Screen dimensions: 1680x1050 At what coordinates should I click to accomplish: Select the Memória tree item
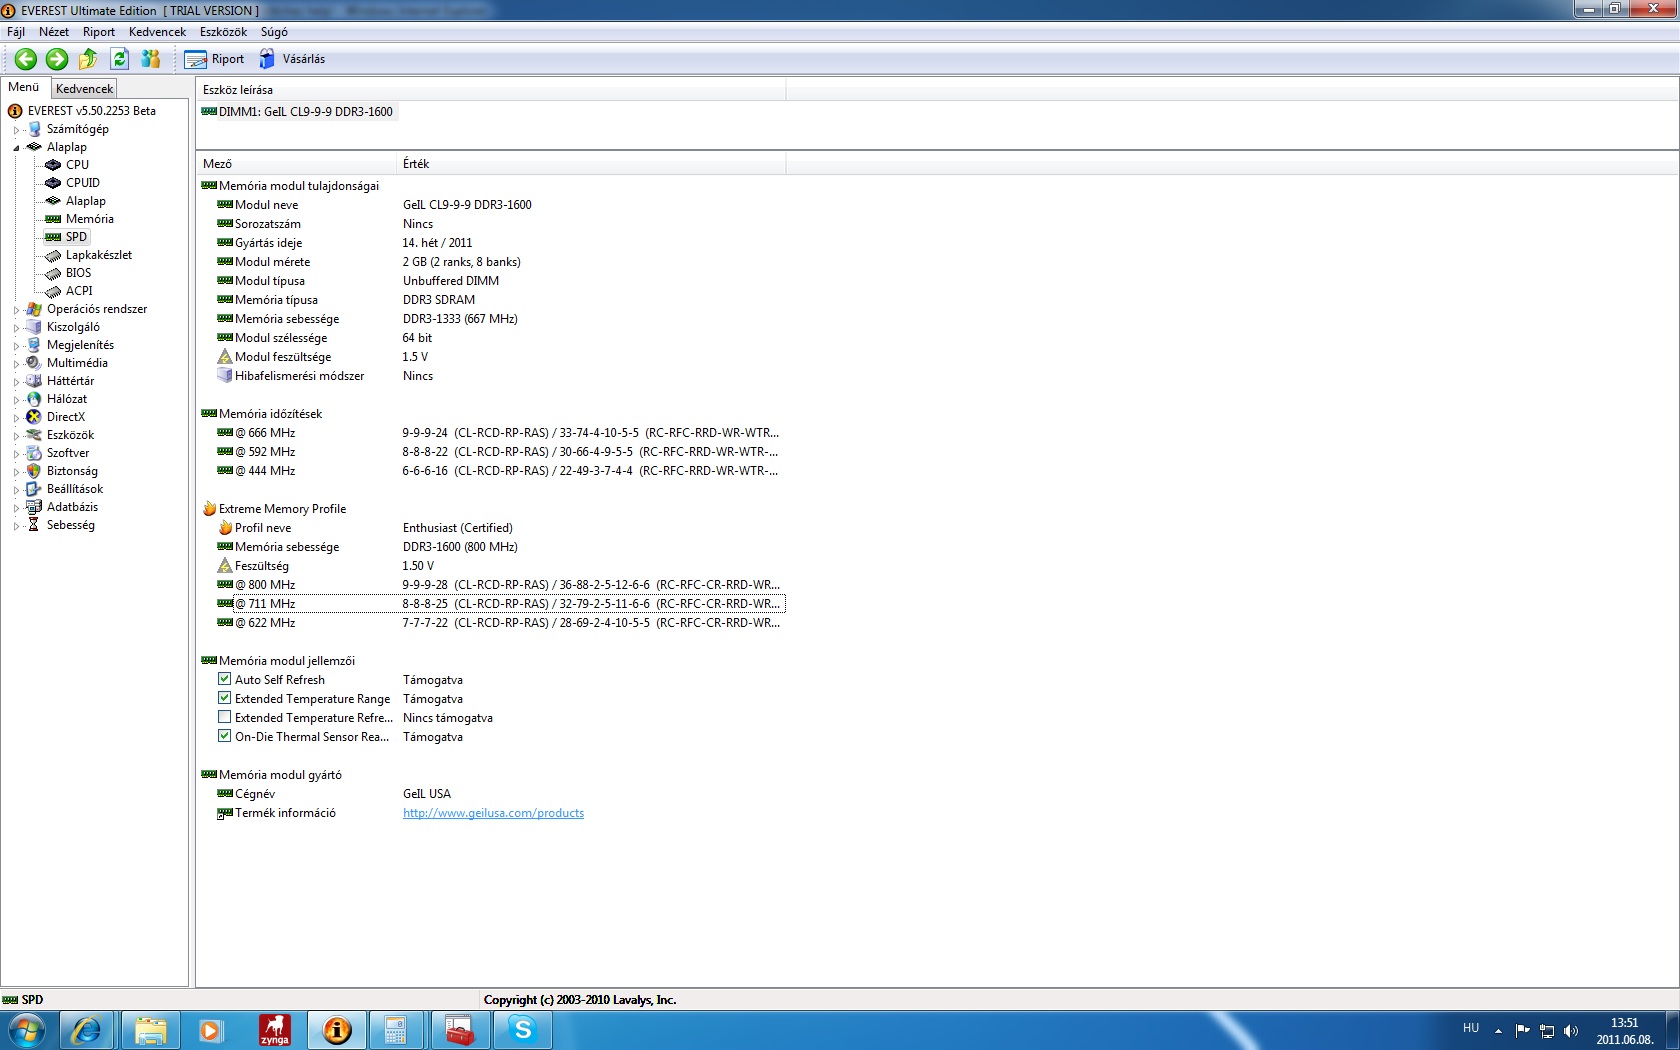90,219
